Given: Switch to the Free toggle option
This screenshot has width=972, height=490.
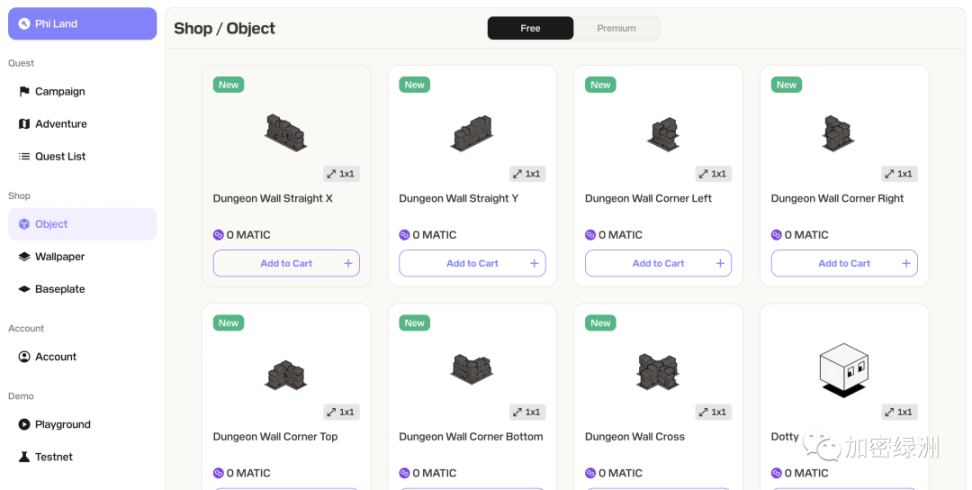Looking at the screenshot, I should 530,28.
